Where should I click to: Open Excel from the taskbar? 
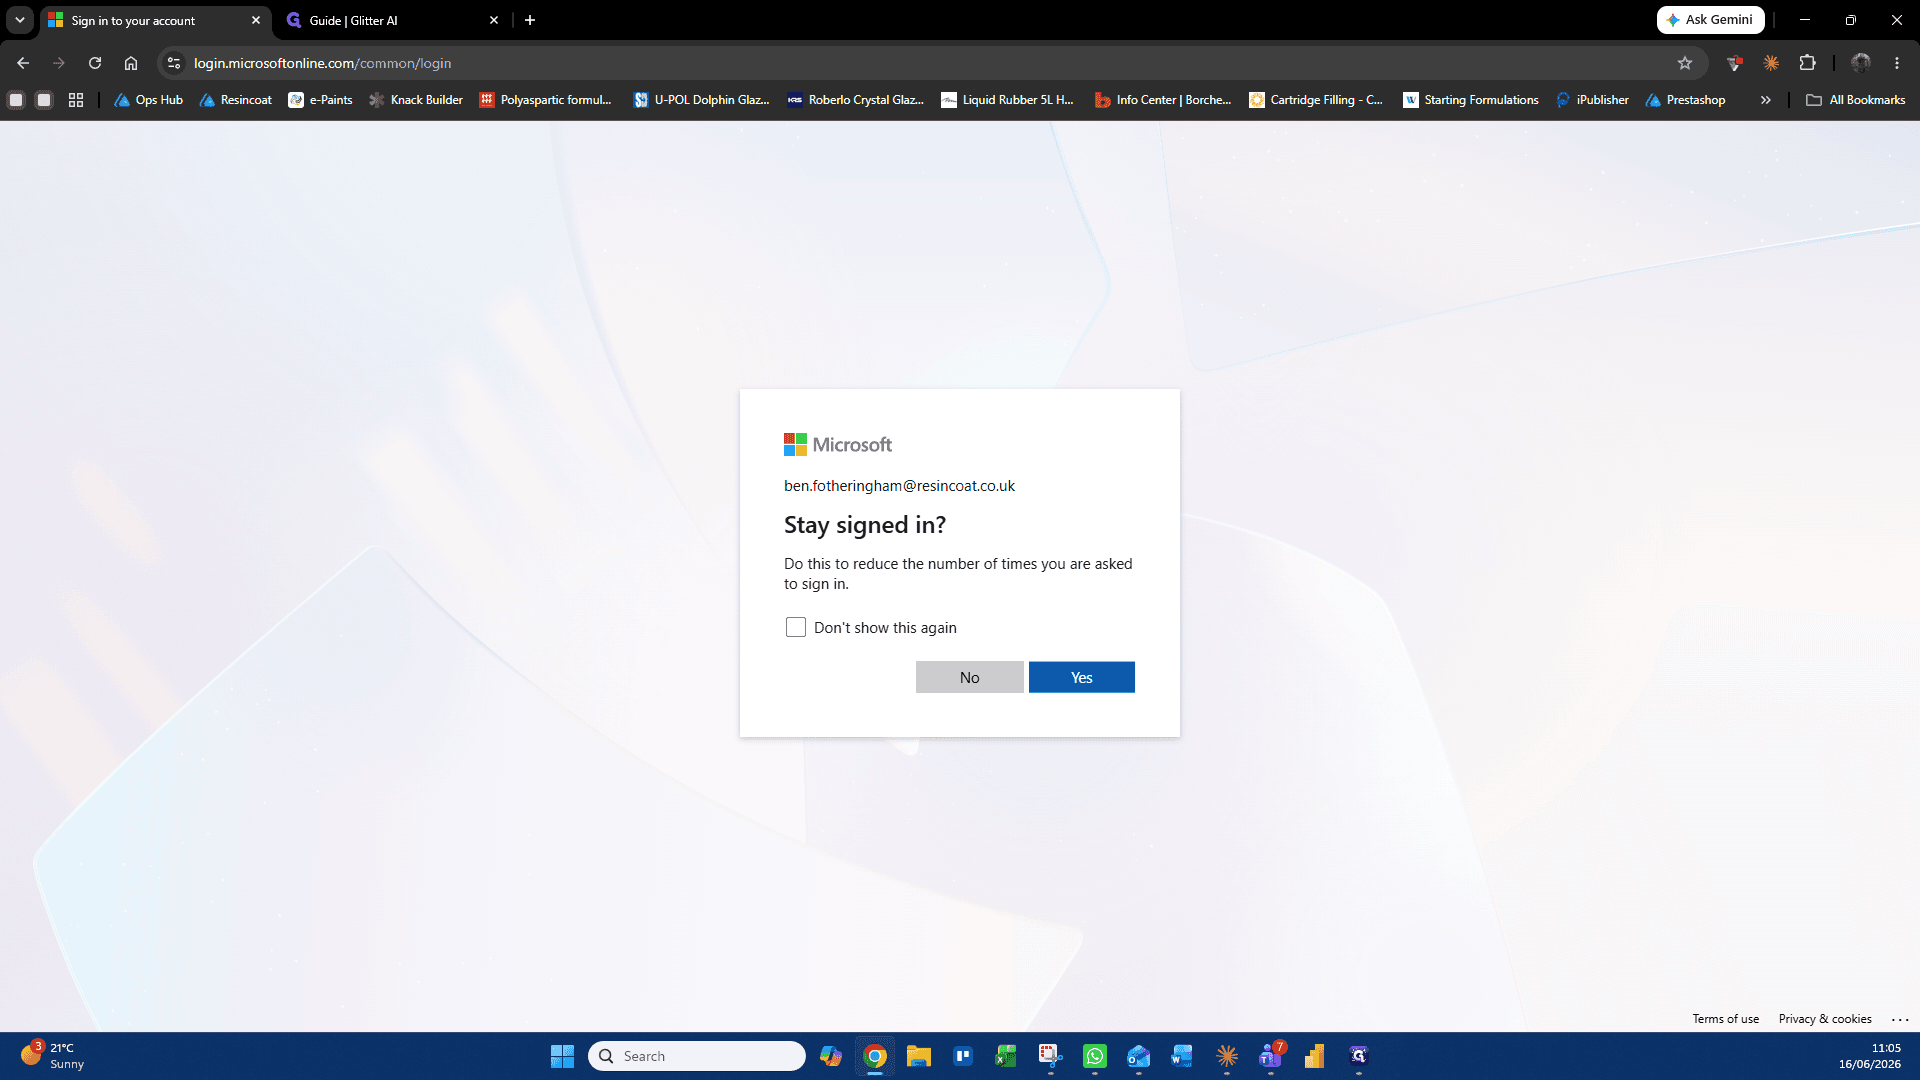pos(1006,1056)
